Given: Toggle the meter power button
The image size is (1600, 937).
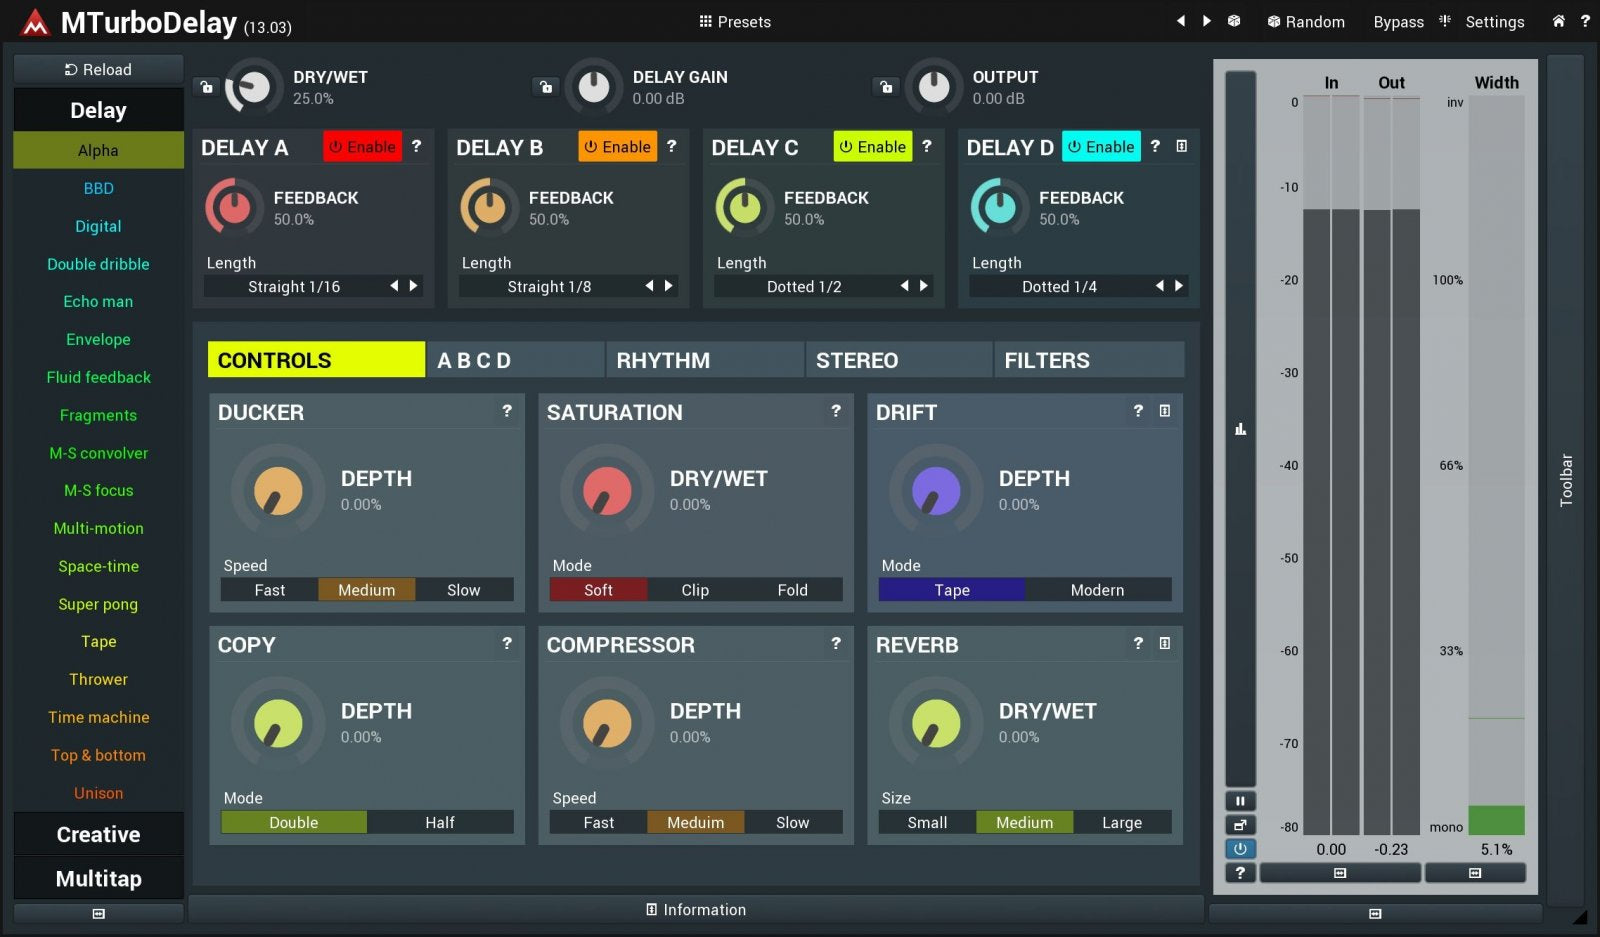Looking at the screenshot, I should (1240, 848).
